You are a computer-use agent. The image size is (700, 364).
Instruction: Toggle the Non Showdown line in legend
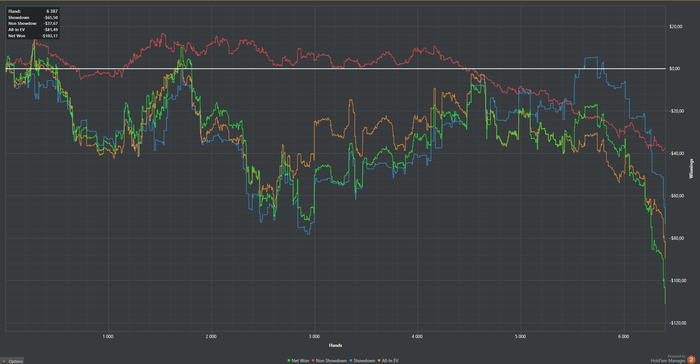coord(329,360)
